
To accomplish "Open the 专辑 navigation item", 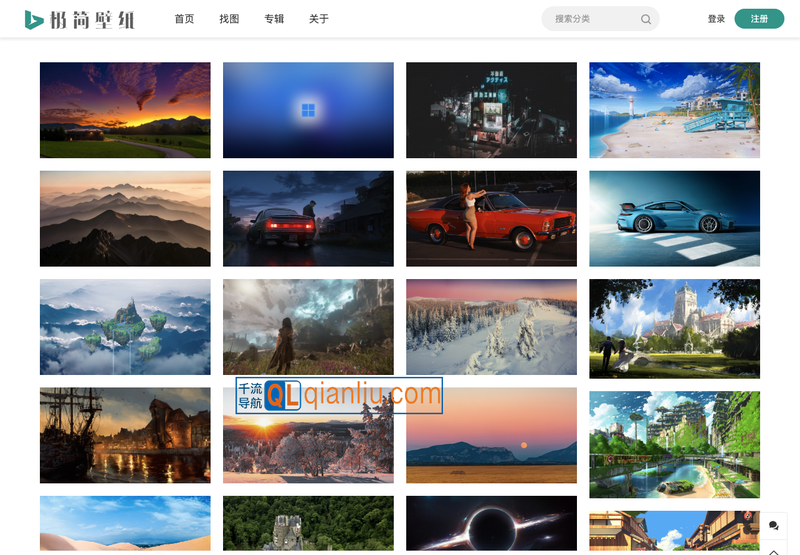I will pos(274,19).
